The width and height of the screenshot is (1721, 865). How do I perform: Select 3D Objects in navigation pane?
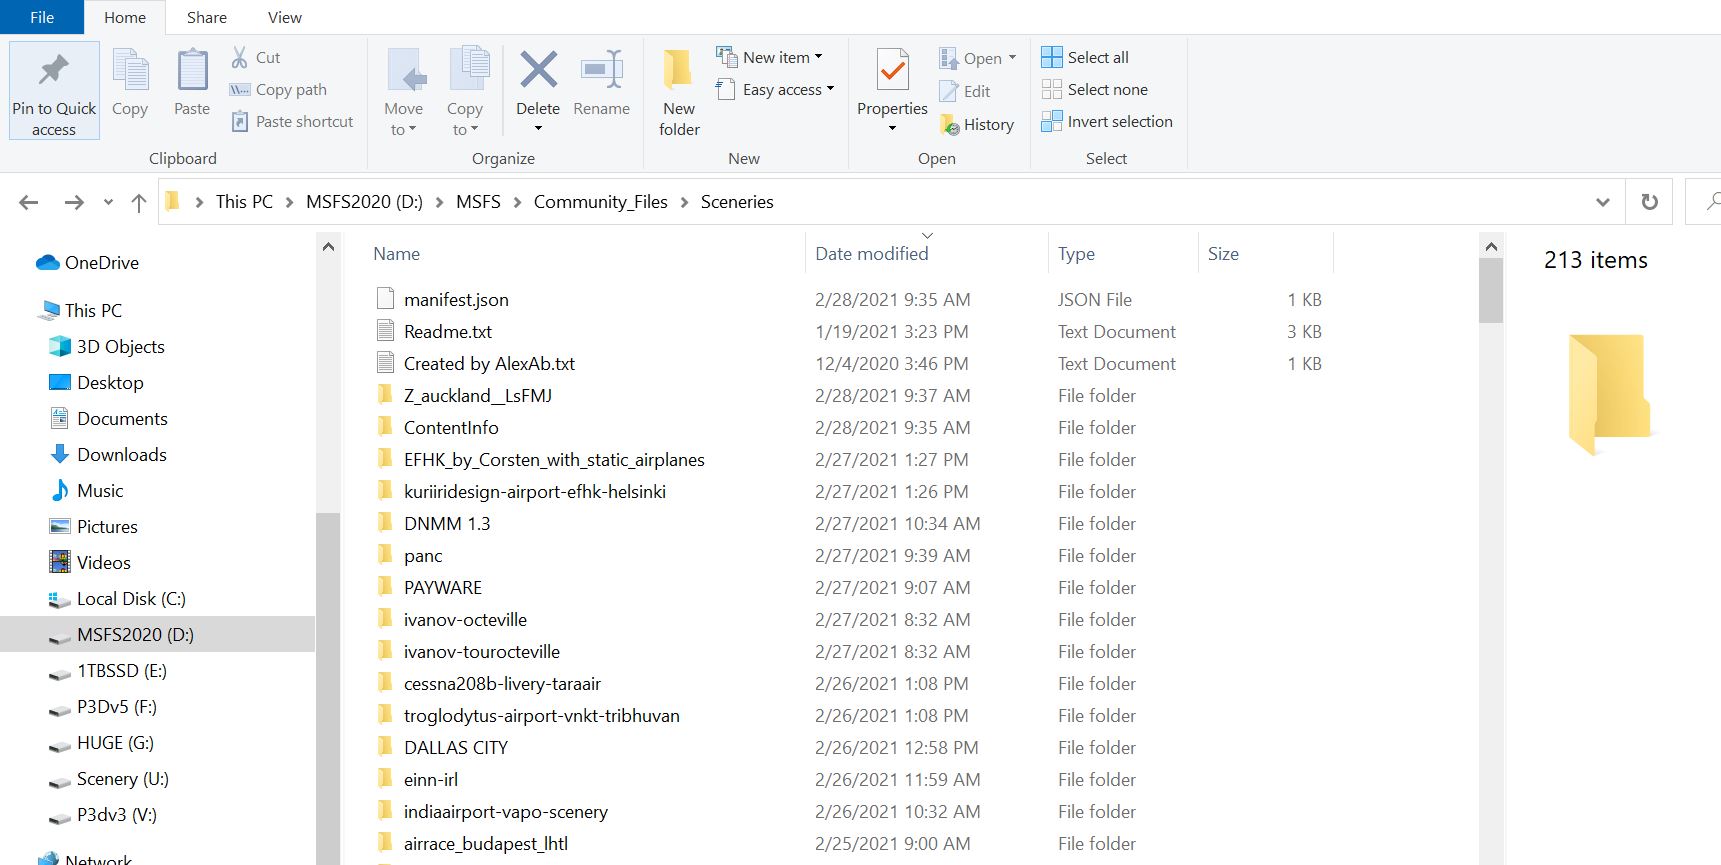pyautogui.click(x=107, y=346)
